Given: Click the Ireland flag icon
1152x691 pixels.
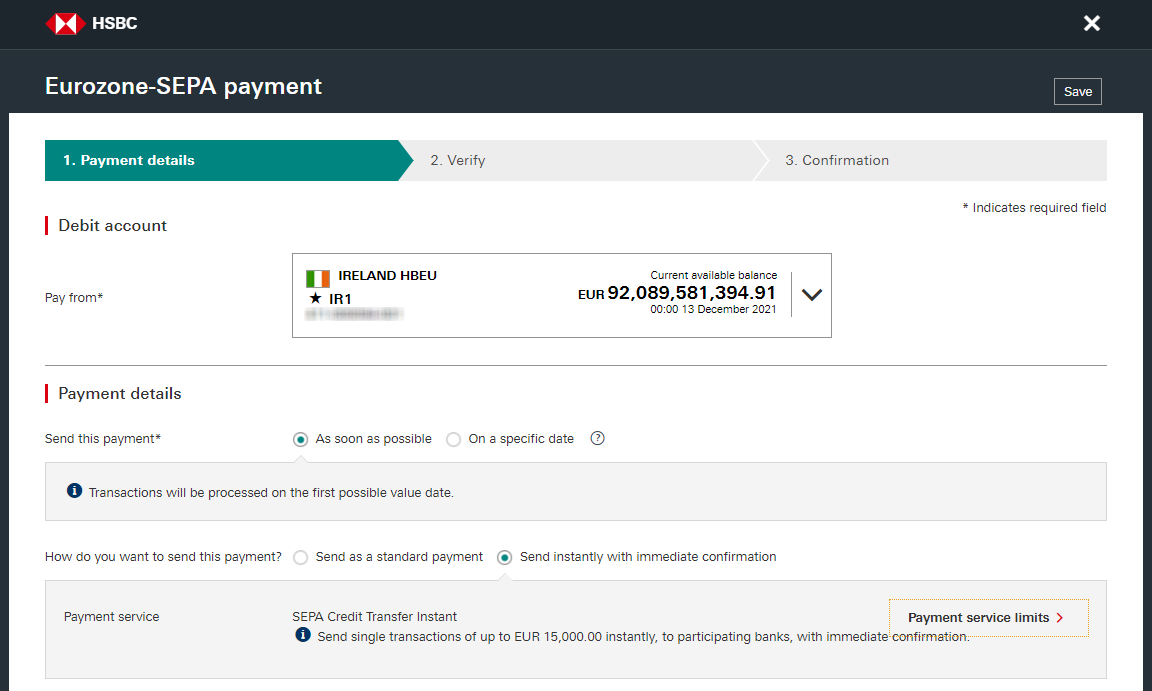Looking at the screenshot, I should point(317,278).
